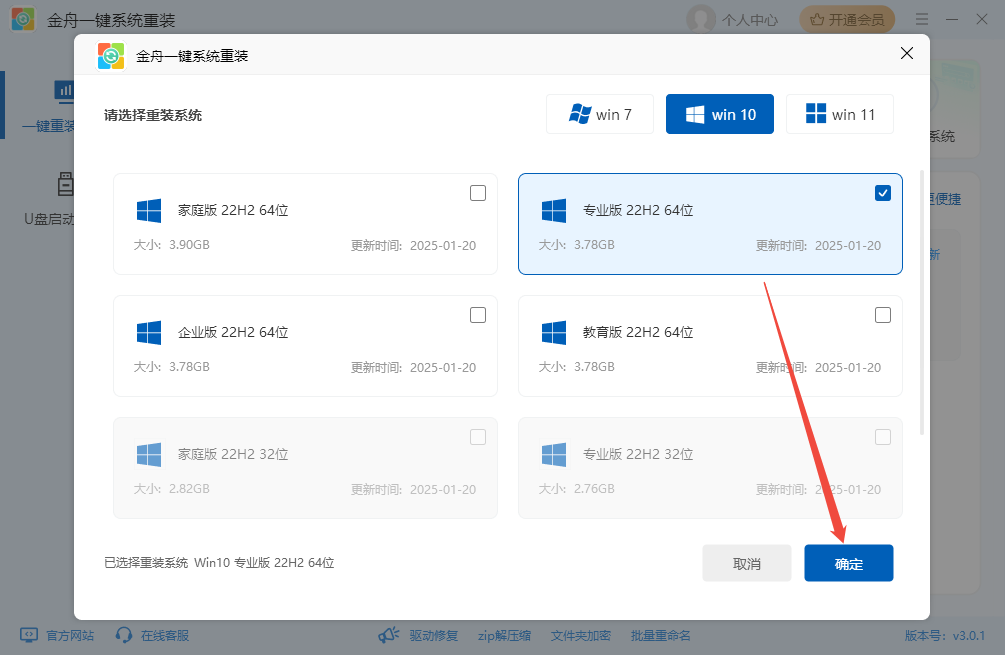Click 家庭版 22H2 64位 title text
Image resolution: width=1005 pixels, height=655 pixels.
(x=233, y=210)
